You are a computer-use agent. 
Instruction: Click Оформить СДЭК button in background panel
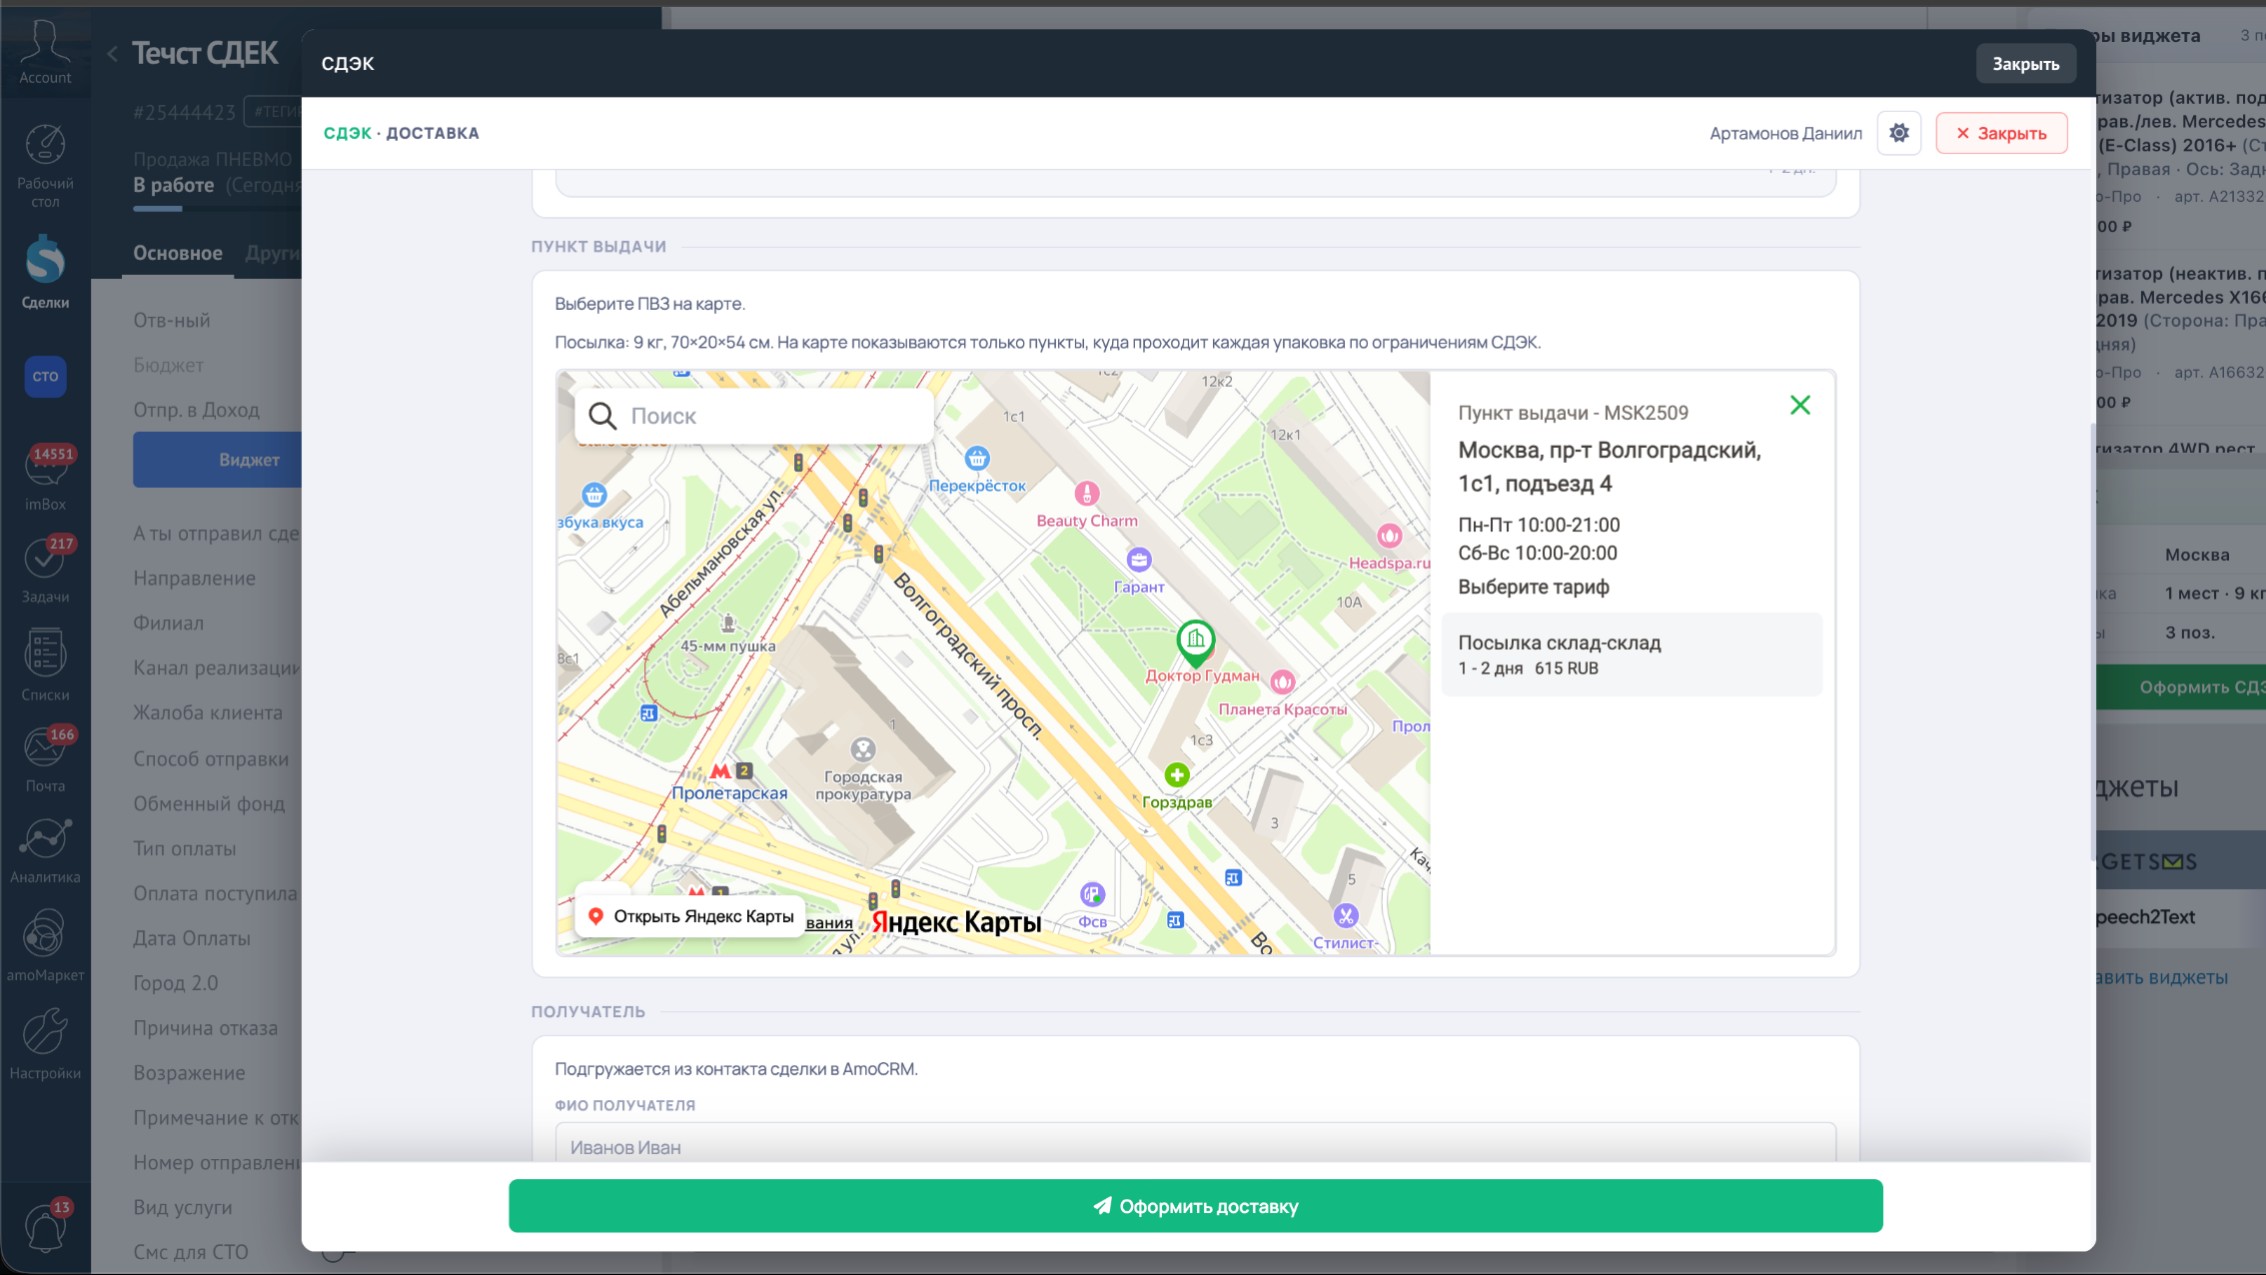point(2180,687)
